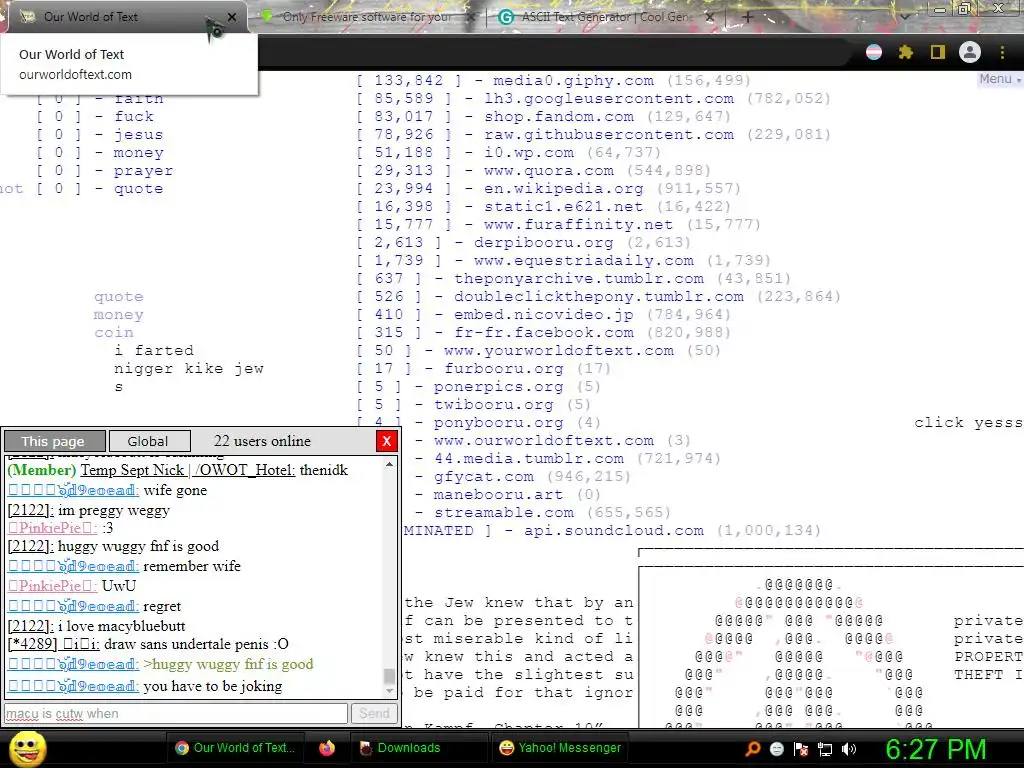
Task: Open the i0.wp.com link
Action: (529, 152)
